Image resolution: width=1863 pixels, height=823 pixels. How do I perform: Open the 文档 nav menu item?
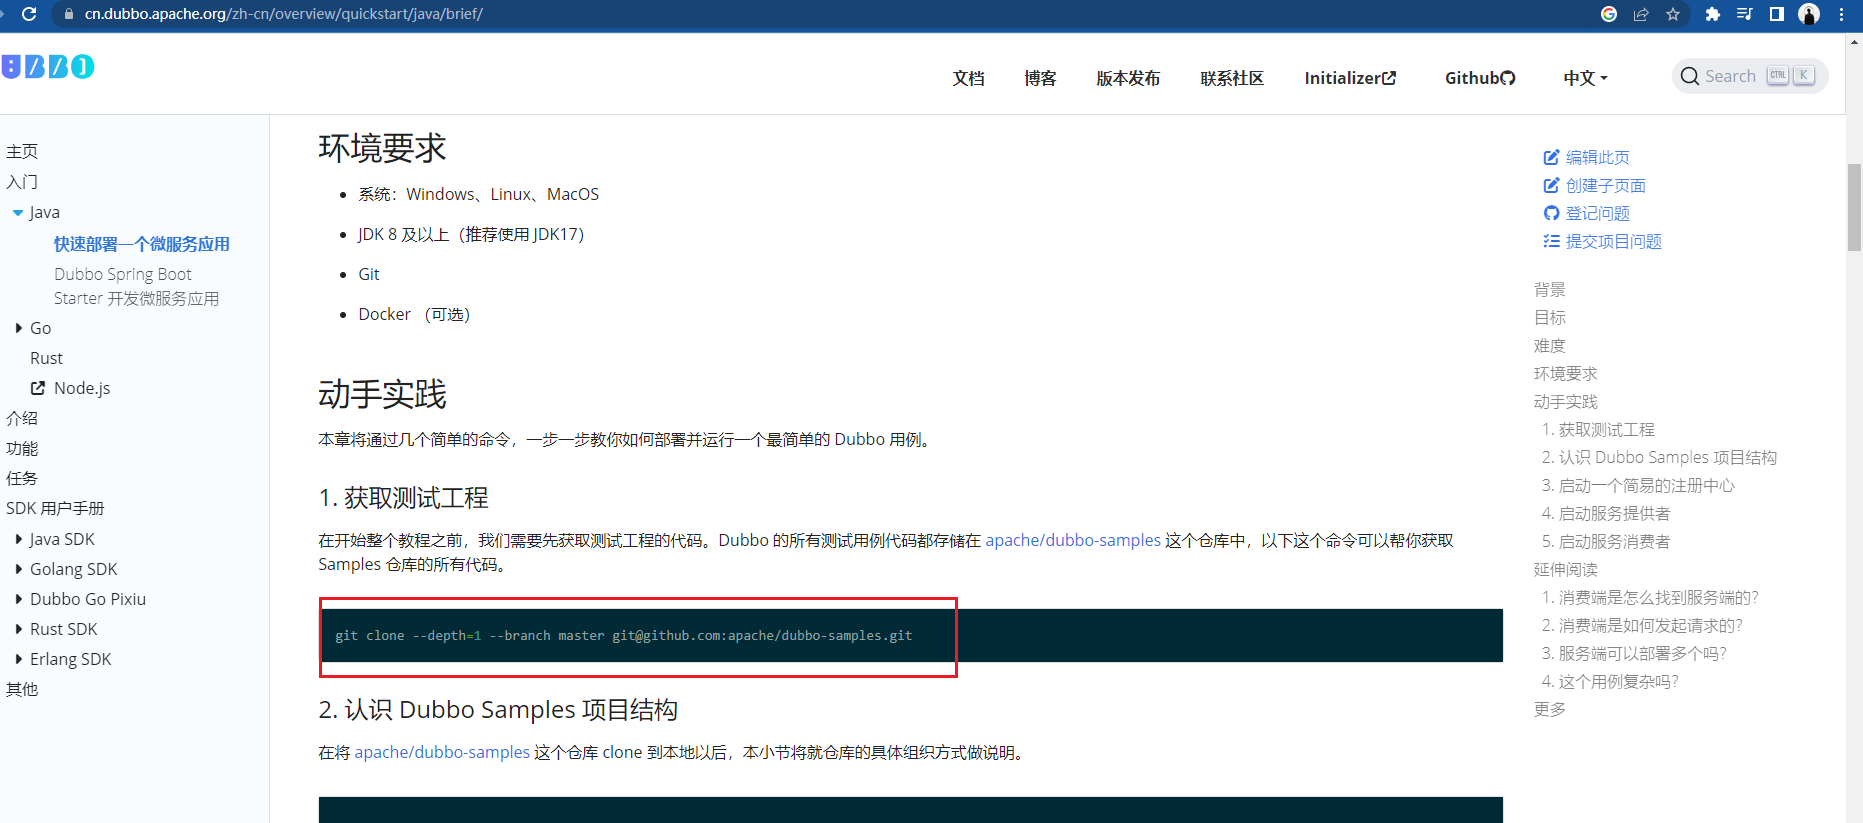coord(968,78)
